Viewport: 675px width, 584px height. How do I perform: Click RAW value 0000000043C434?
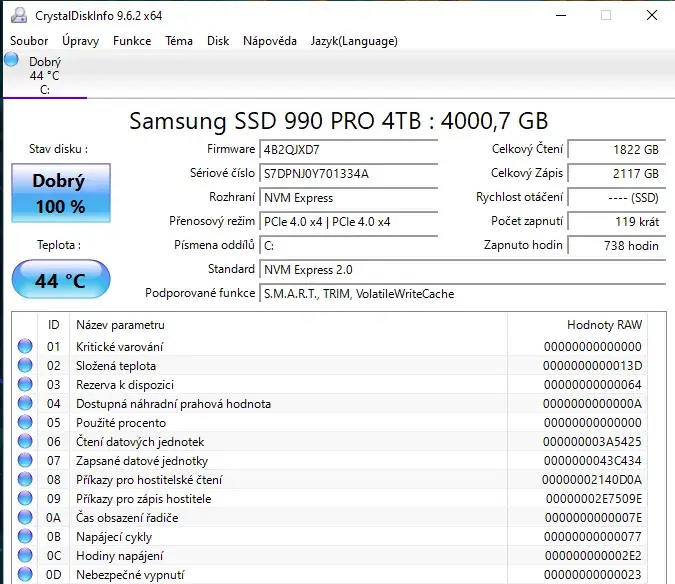(592, 460)
